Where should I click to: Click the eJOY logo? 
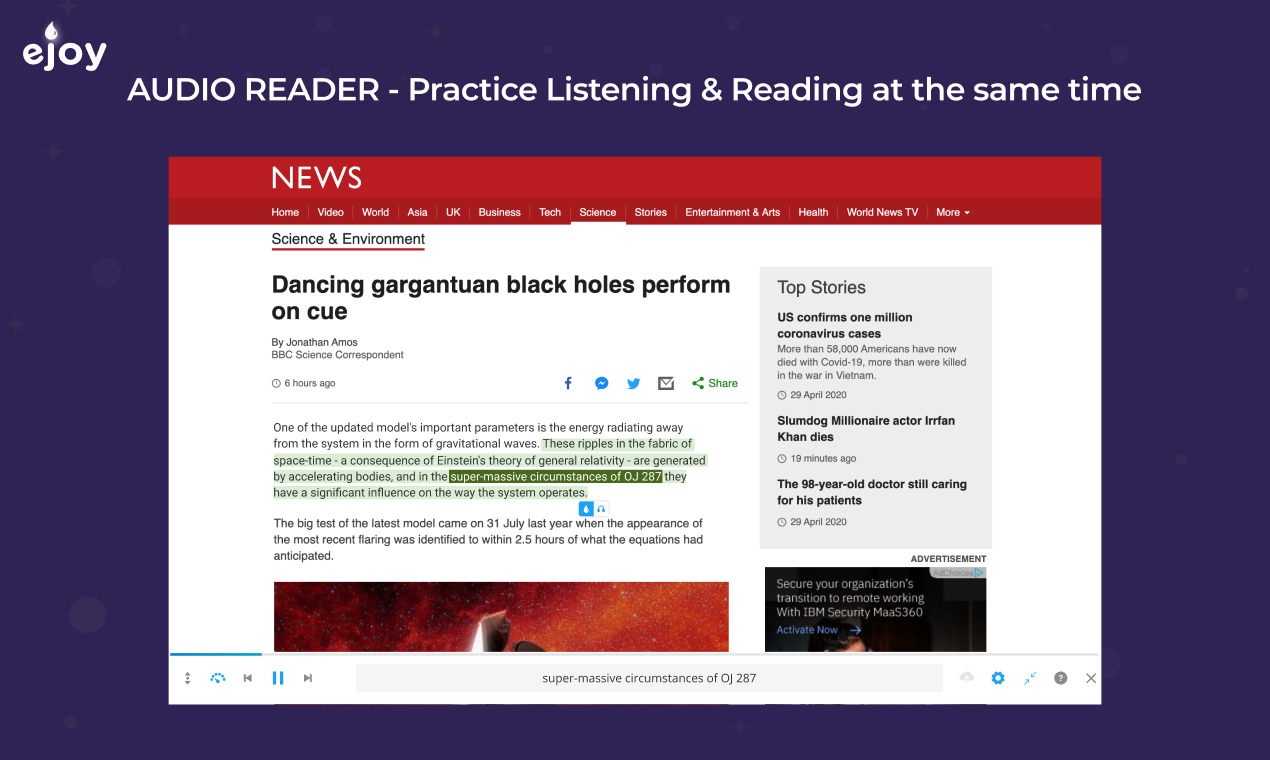point(64,48)
